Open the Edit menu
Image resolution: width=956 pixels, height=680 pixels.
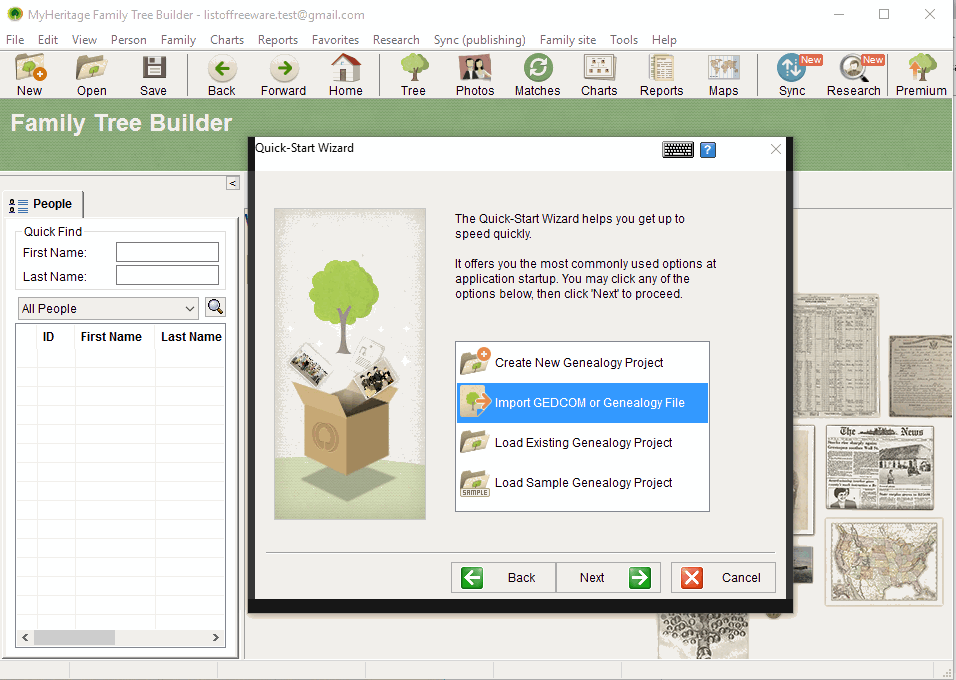click(48, 40)
